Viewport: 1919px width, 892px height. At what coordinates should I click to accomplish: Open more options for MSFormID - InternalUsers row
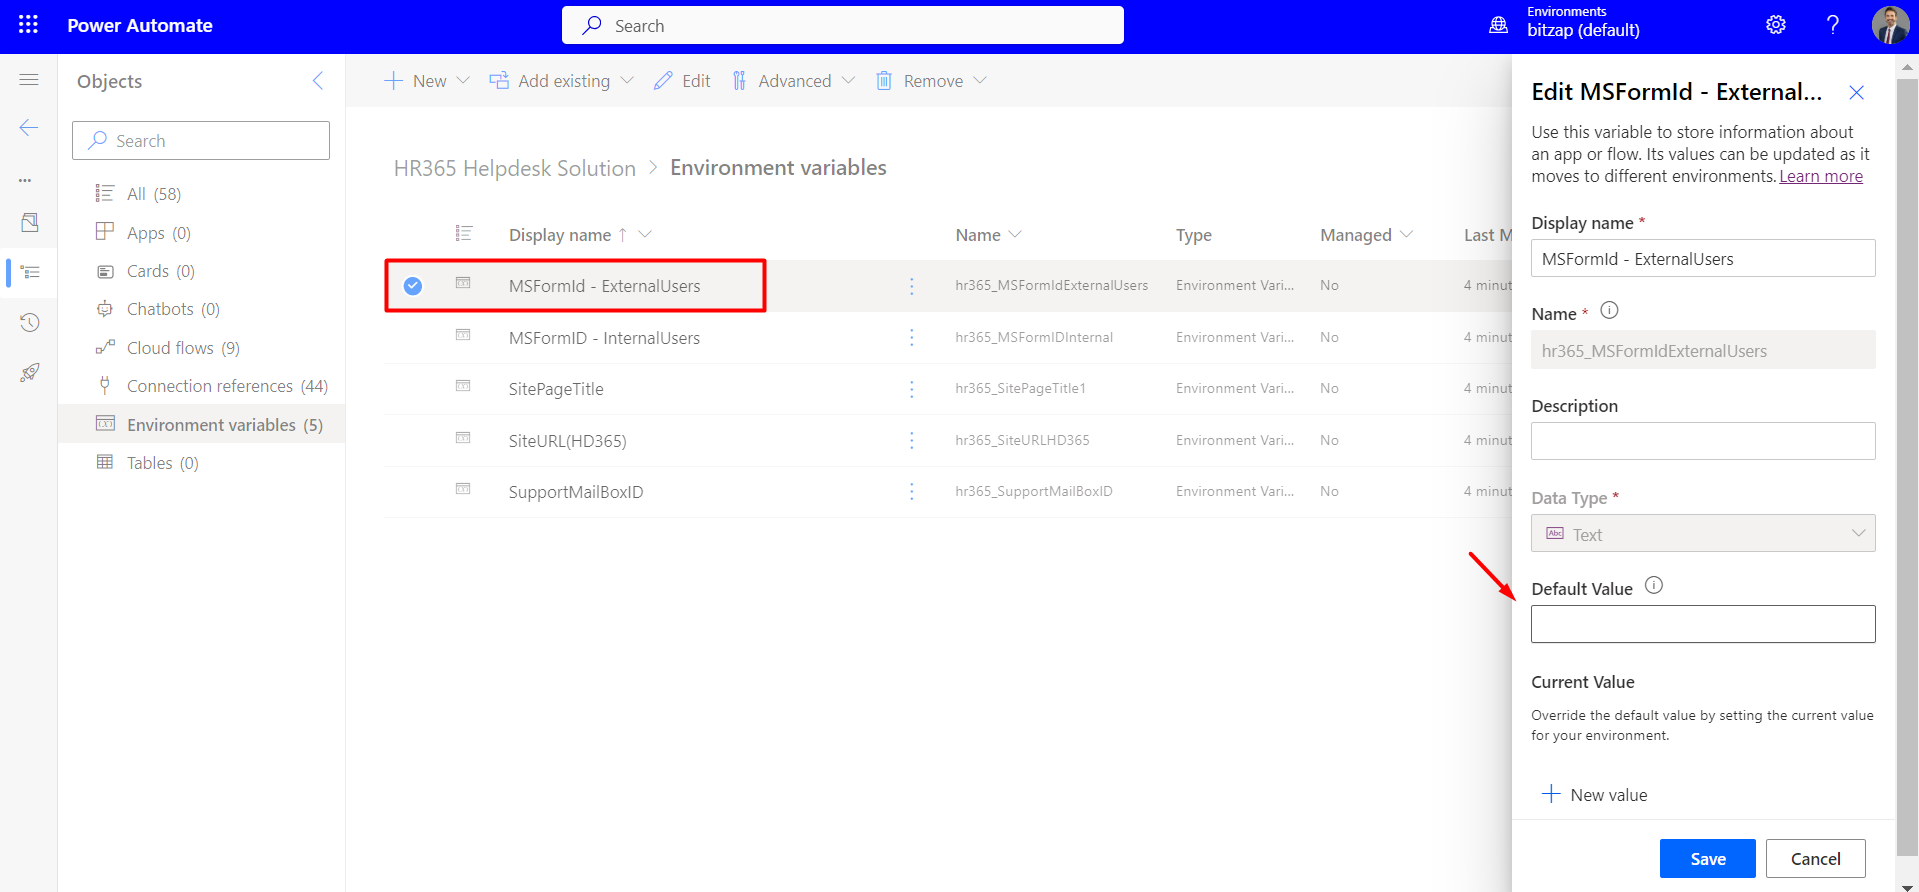tap(911, 338)
